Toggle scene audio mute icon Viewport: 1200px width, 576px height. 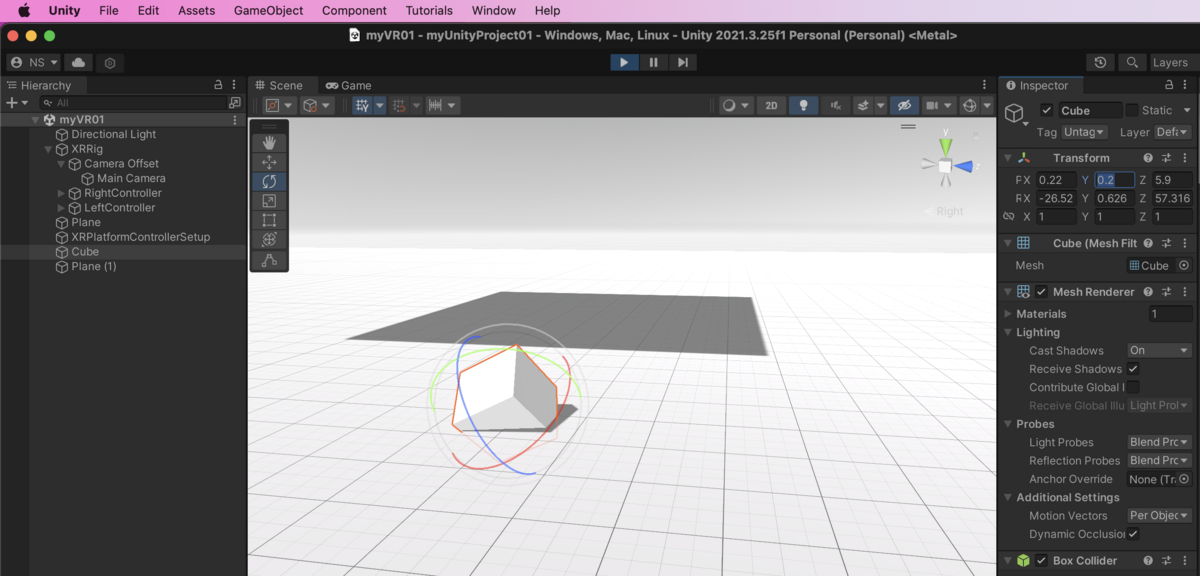tap(833, 105)
